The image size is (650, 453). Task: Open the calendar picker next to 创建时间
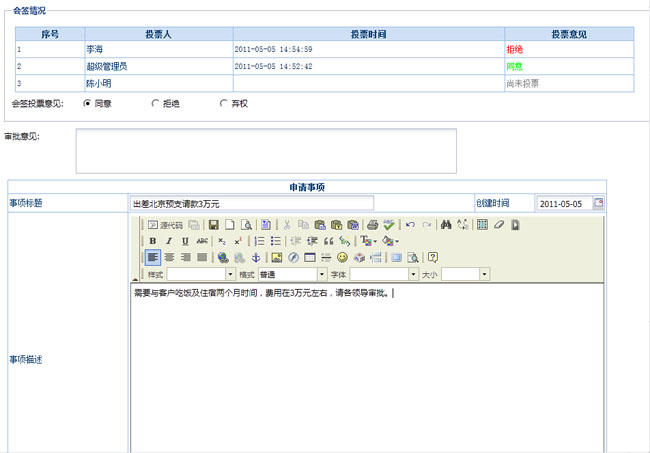(598, 203)
